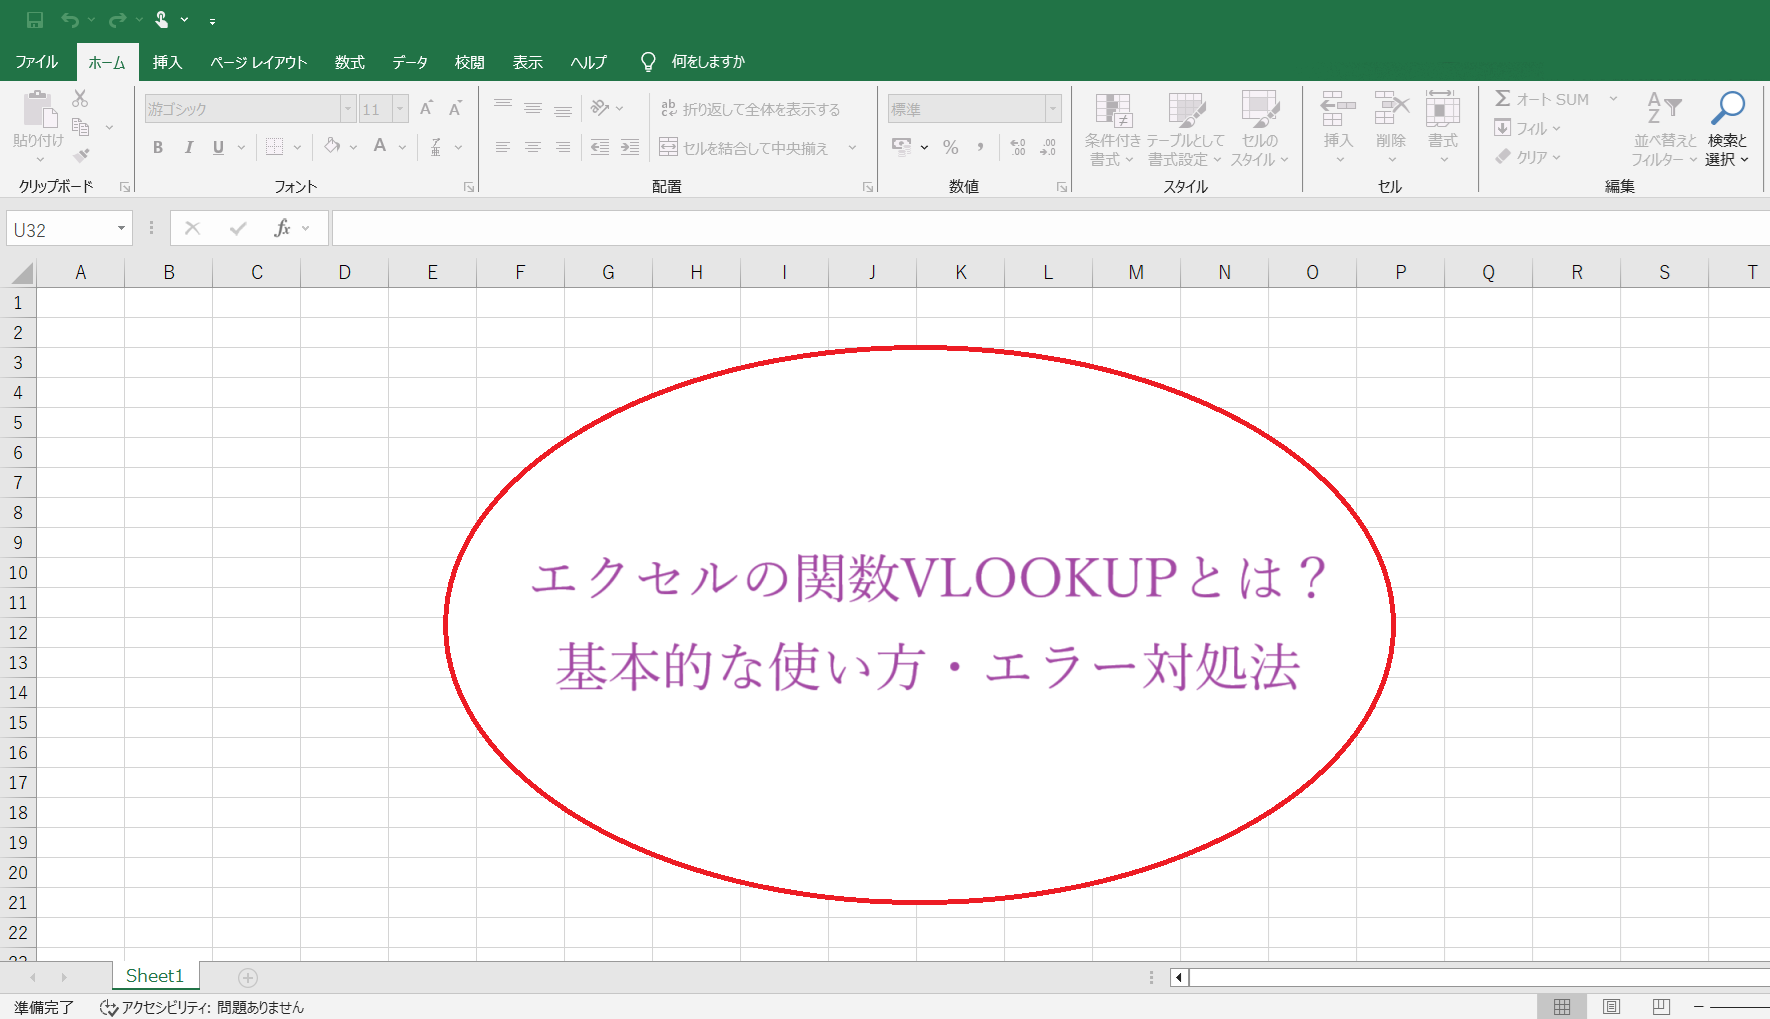The image size is (1770, 1019).
Task: Click 並べ替えとフィルター button
Action: 1664,130
